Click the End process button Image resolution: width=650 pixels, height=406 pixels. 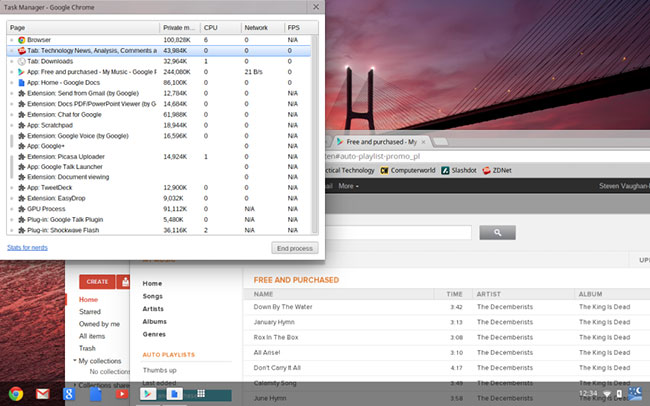(294, 247)
